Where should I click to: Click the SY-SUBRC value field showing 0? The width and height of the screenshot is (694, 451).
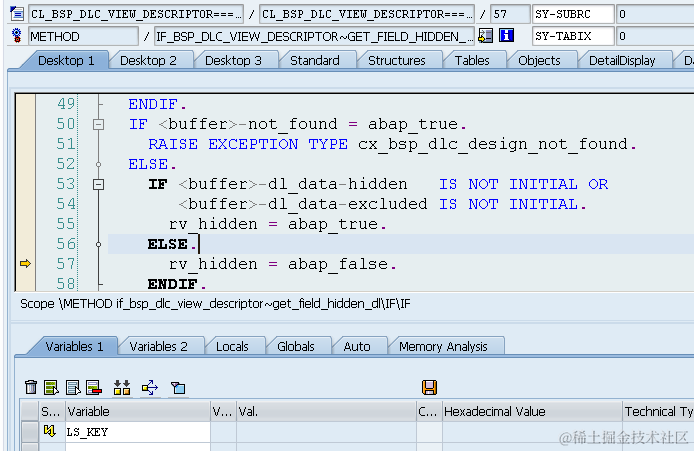pos(655,14)
